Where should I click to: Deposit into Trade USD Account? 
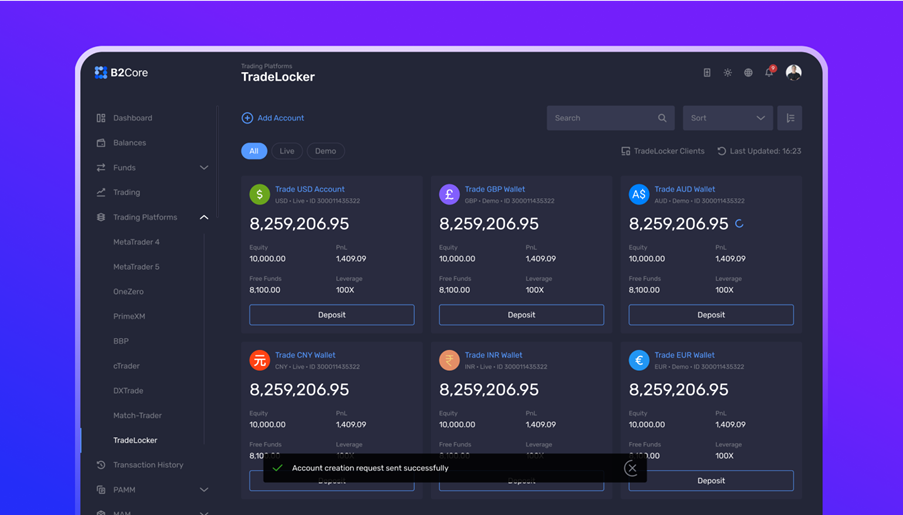point(332,315)
